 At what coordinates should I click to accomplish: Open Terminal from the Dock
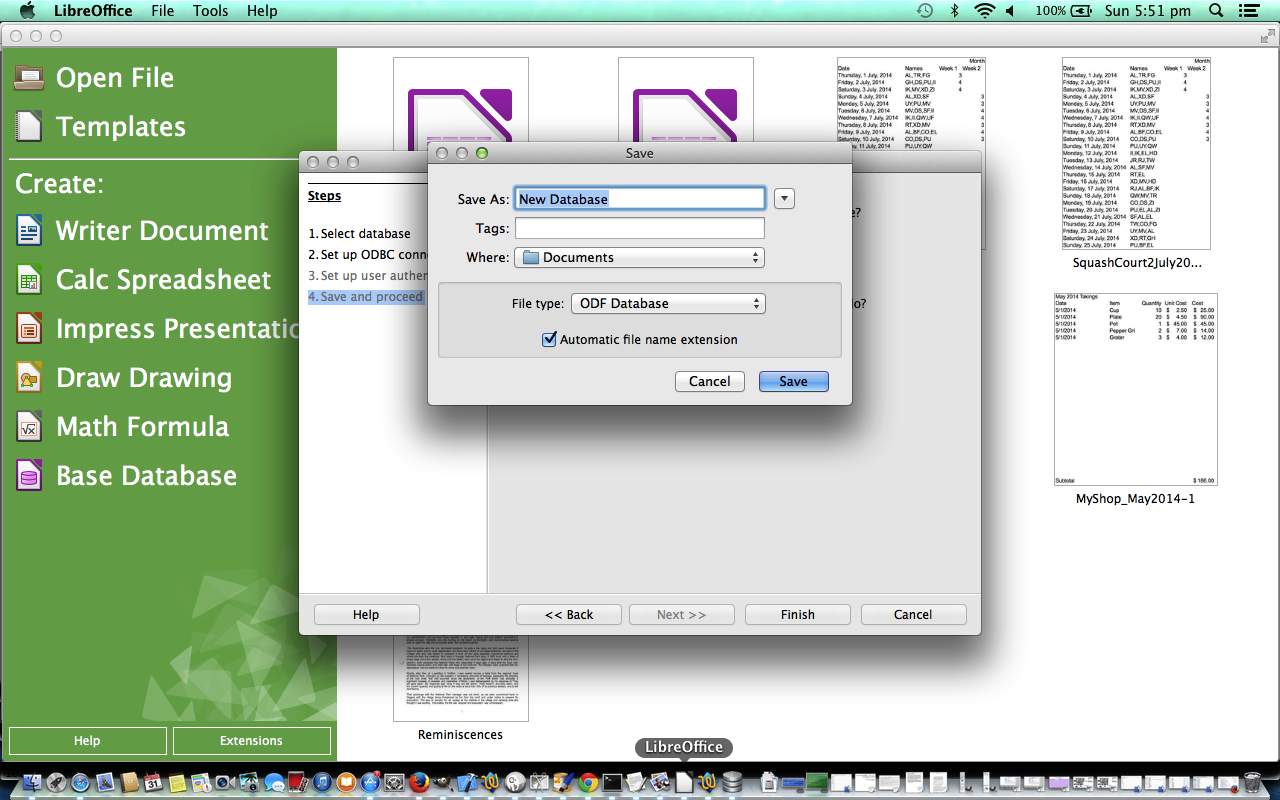(612, 782)
